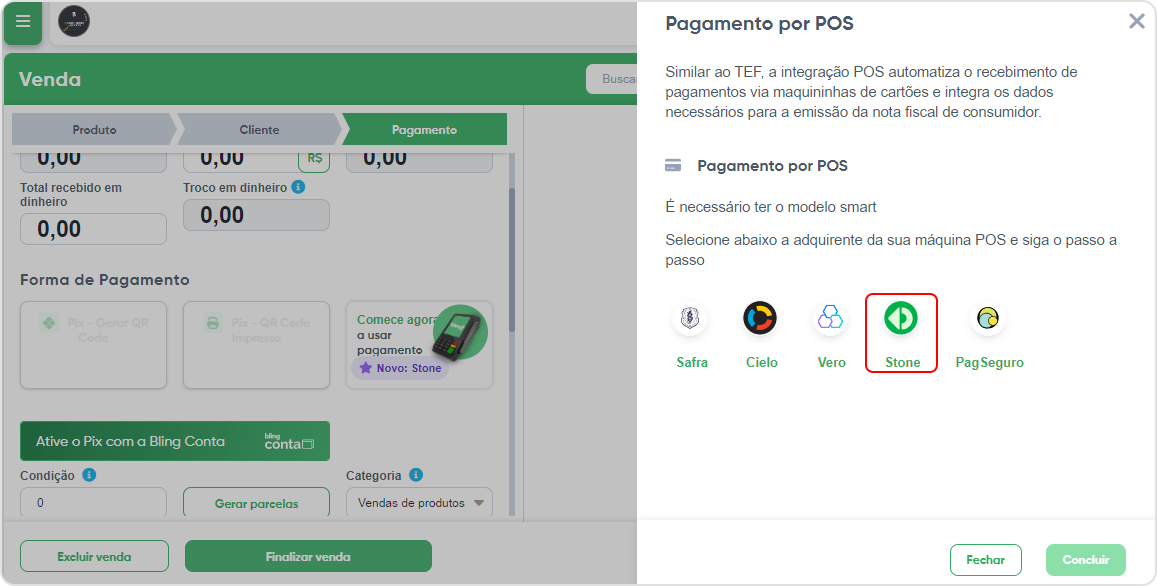
Task: Click the Finalizar venda button
Action: 308,556
